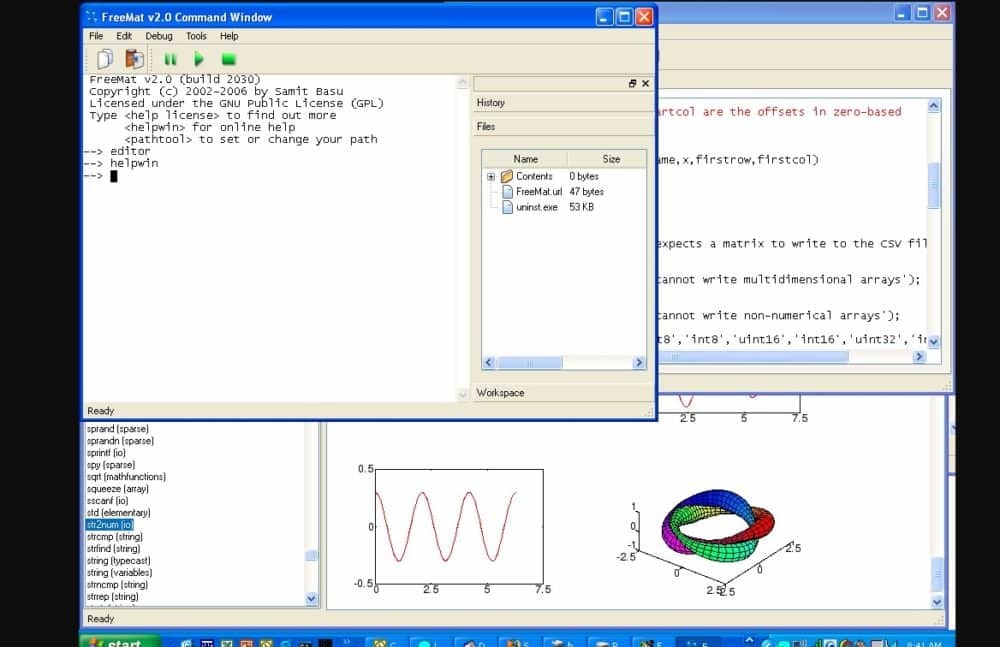Select uninst.exe in the Files list

pos(537,207)
